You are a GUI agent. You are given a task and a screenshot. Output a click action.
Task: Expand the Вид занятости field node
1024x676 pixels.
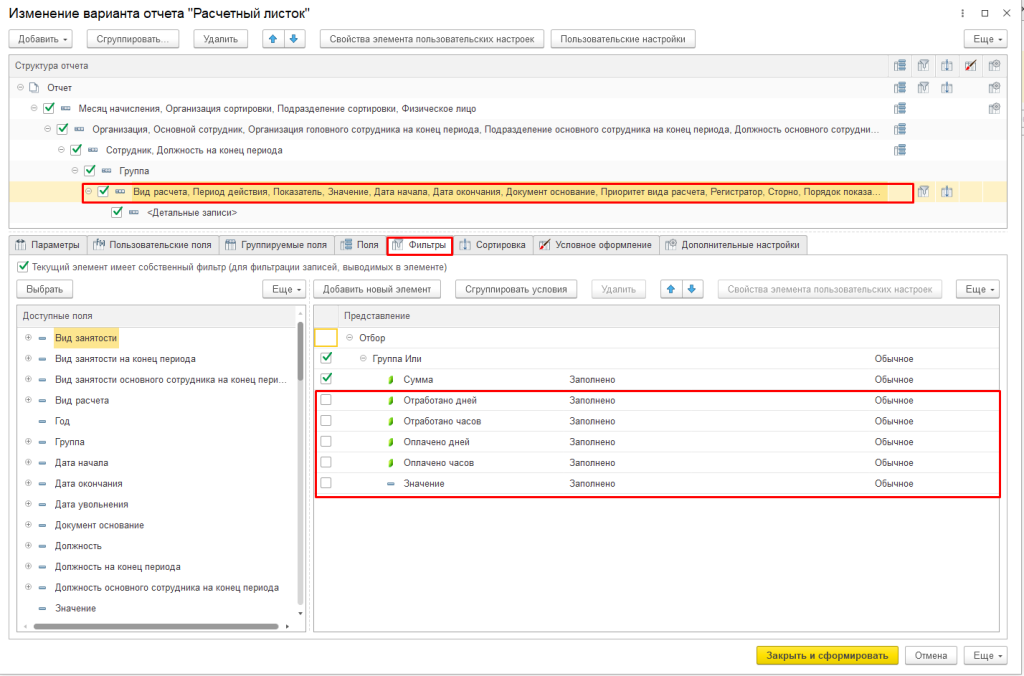pyautogui.click(x=28, y=338)
